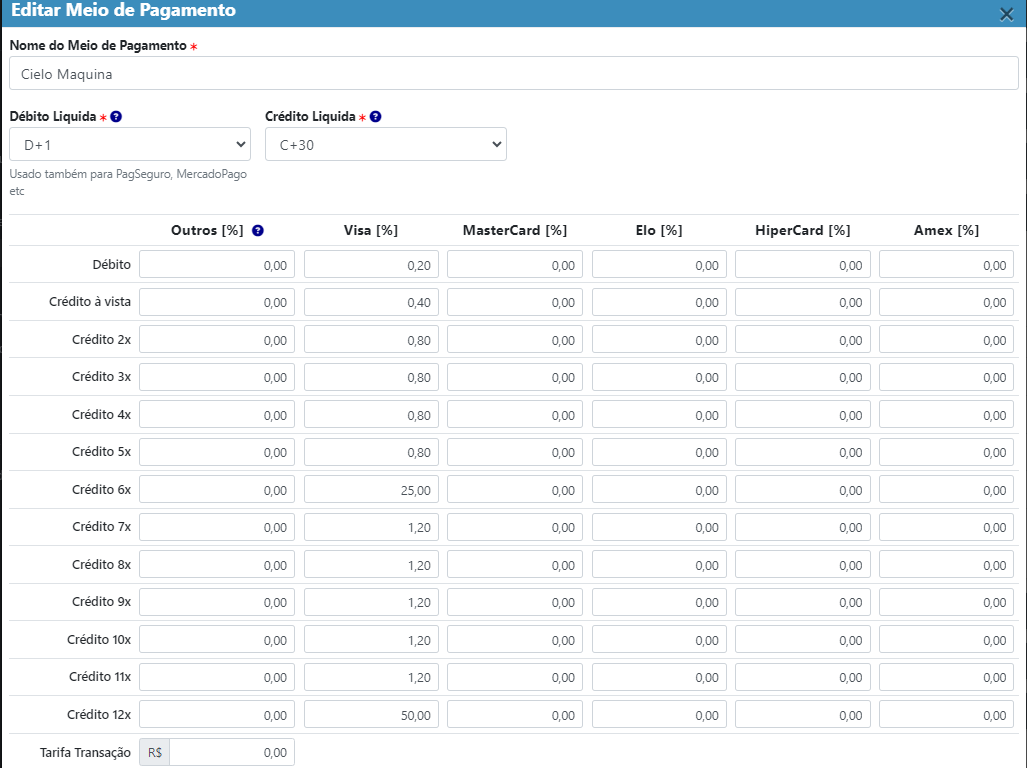Click the Elo [%] column header
Viewport: 1027px width, 768px height.
tap(659, 230)
